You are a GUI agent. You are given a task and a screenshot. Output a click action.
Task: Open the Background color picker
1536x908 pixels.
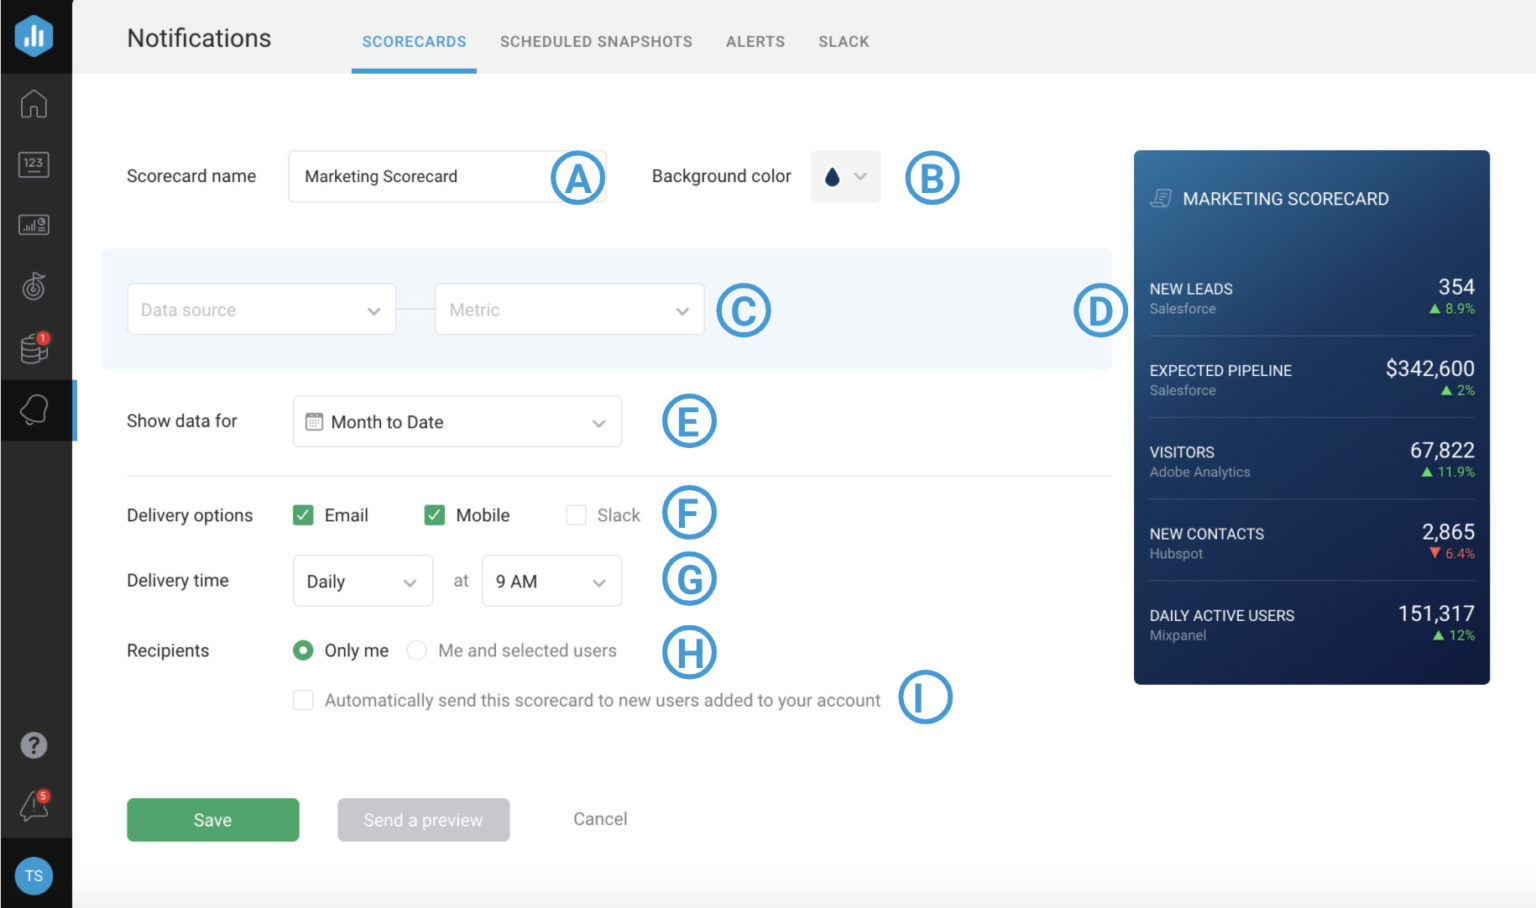[845, 177]
